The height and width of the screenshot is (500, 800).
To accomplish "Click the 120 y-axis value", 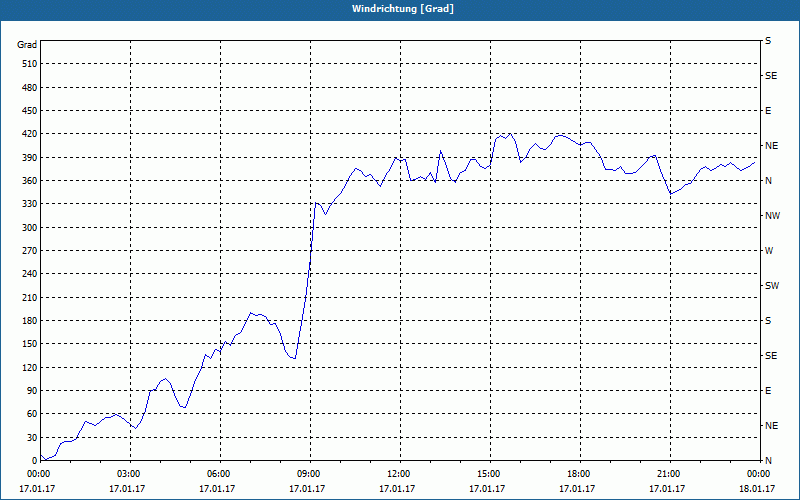I will click(x=30, y=367).
